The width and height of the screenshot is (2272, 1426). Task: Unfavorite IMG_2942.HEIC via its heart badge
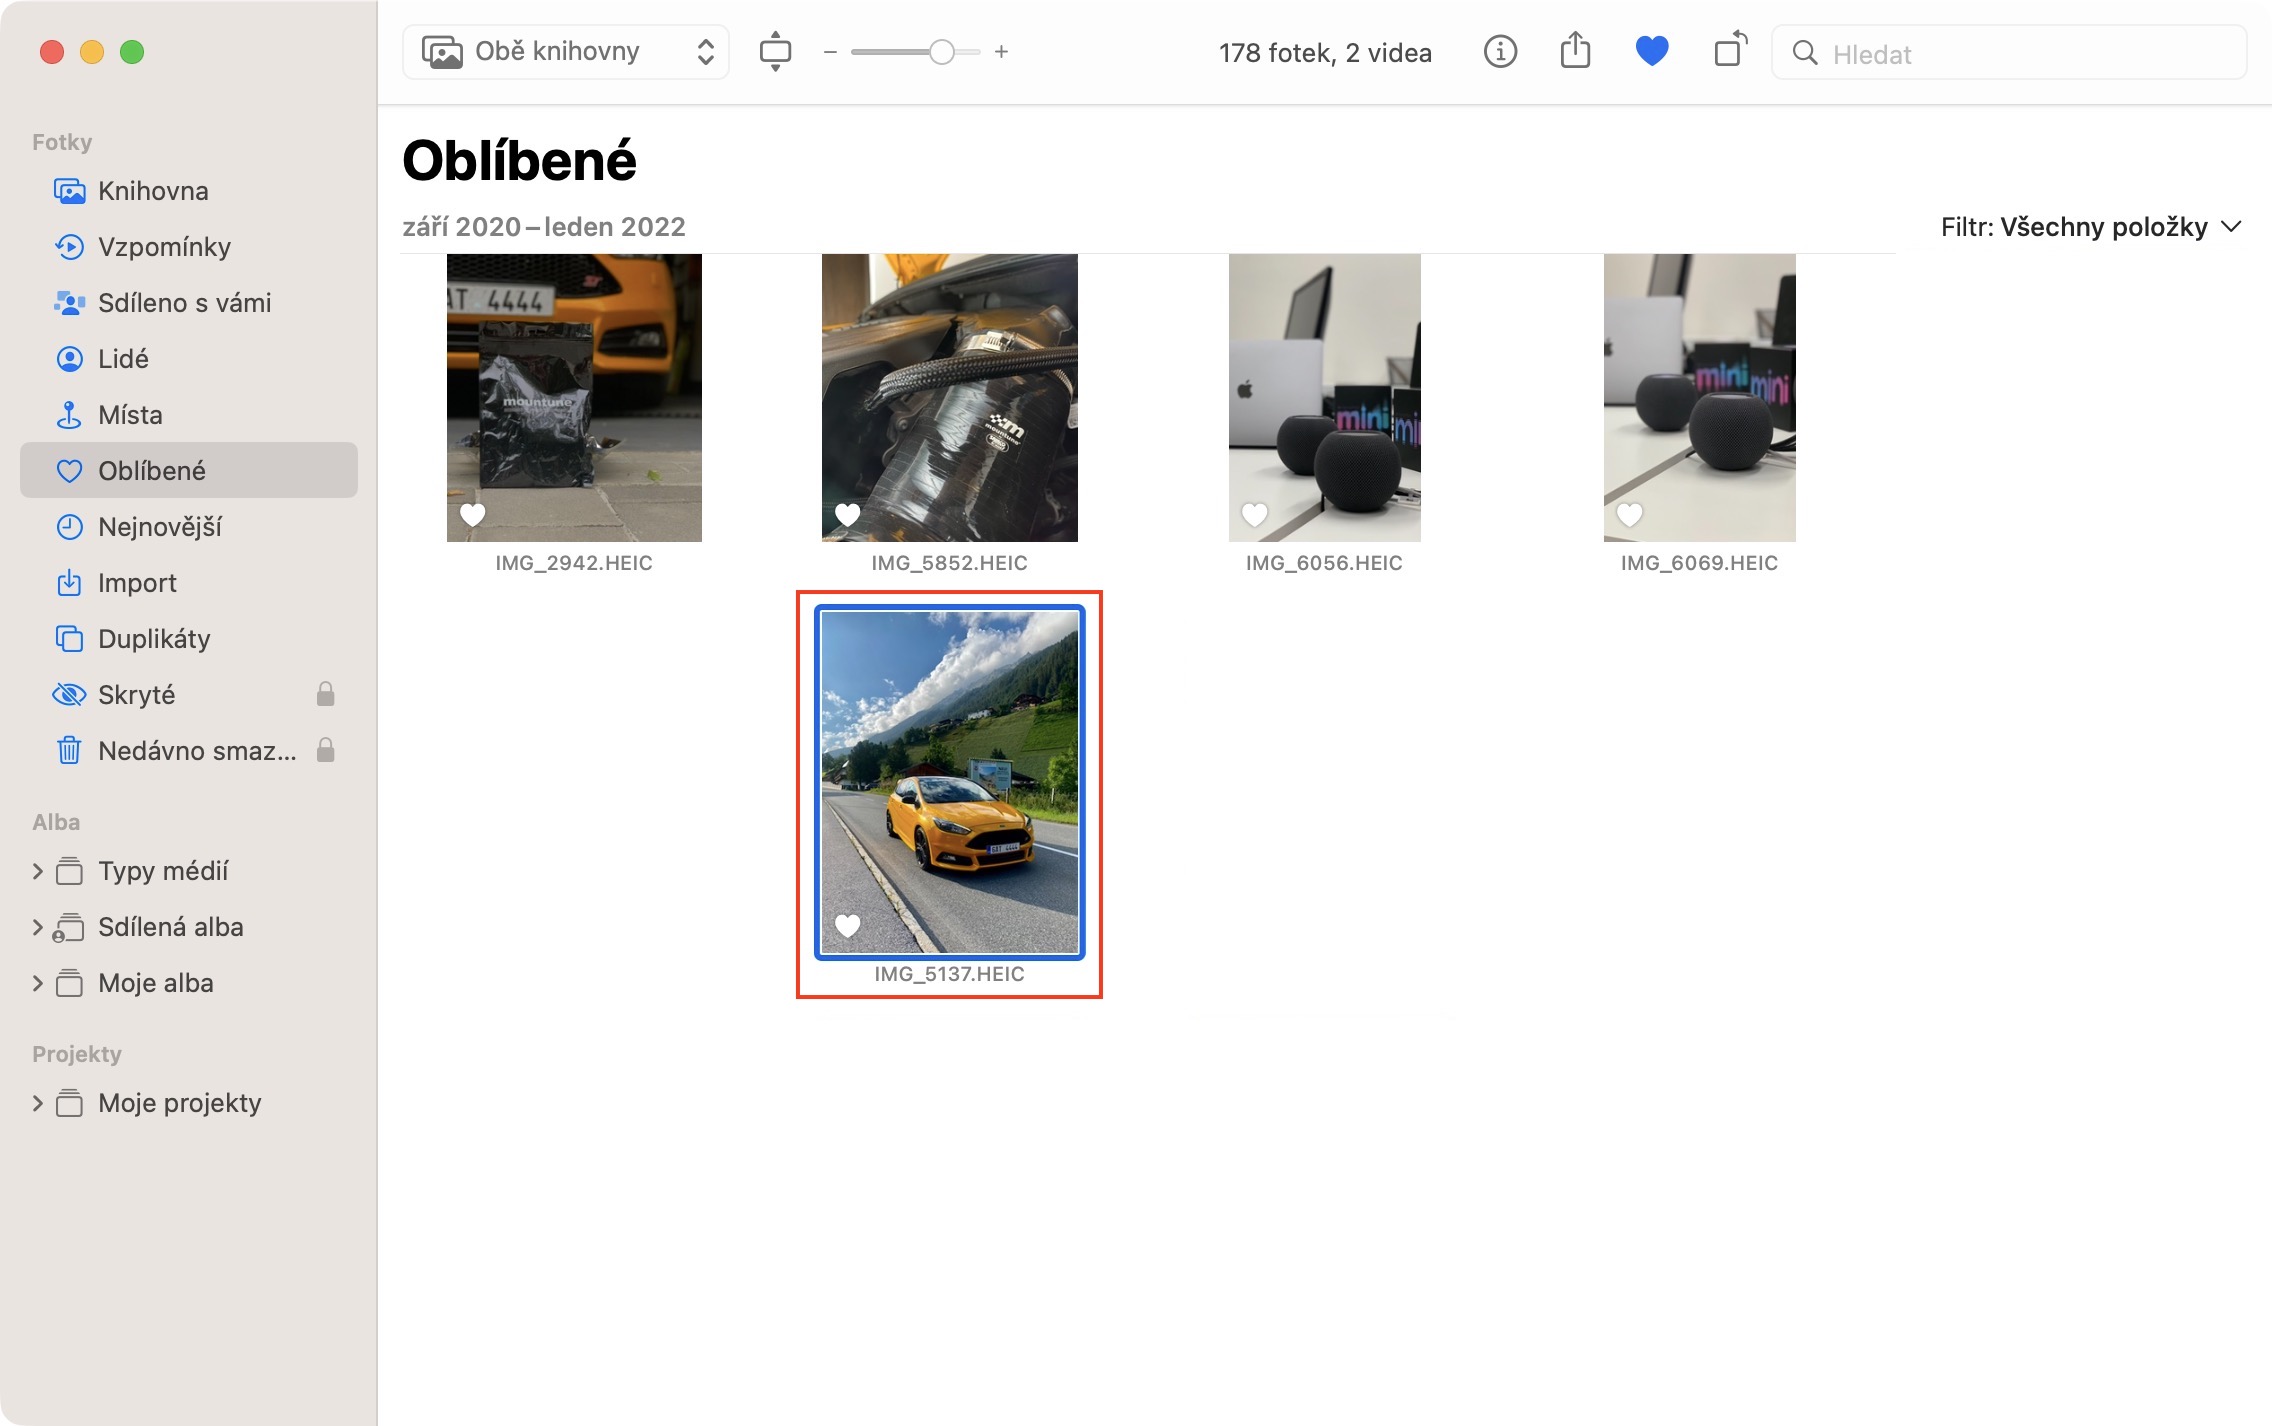click(472, 514)
